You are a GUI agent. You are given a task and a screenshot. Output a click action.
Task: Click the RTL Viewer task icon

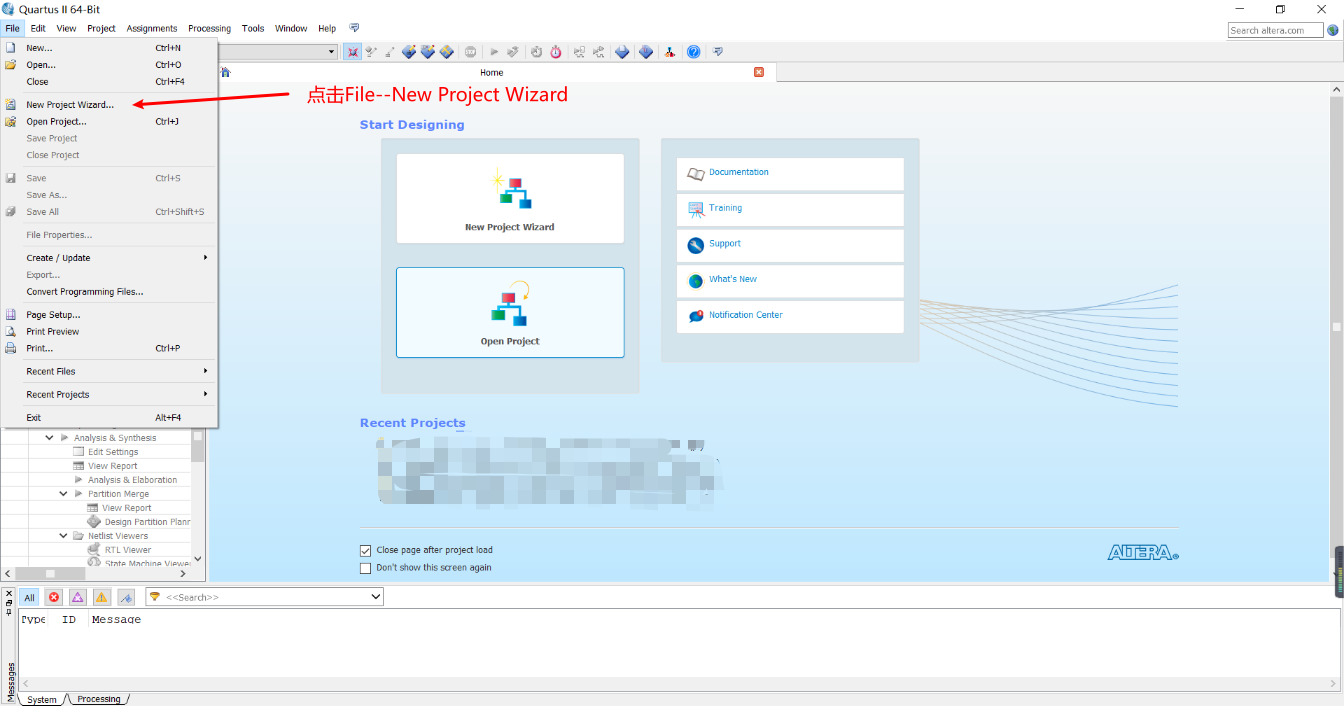[x=94, y=549]
